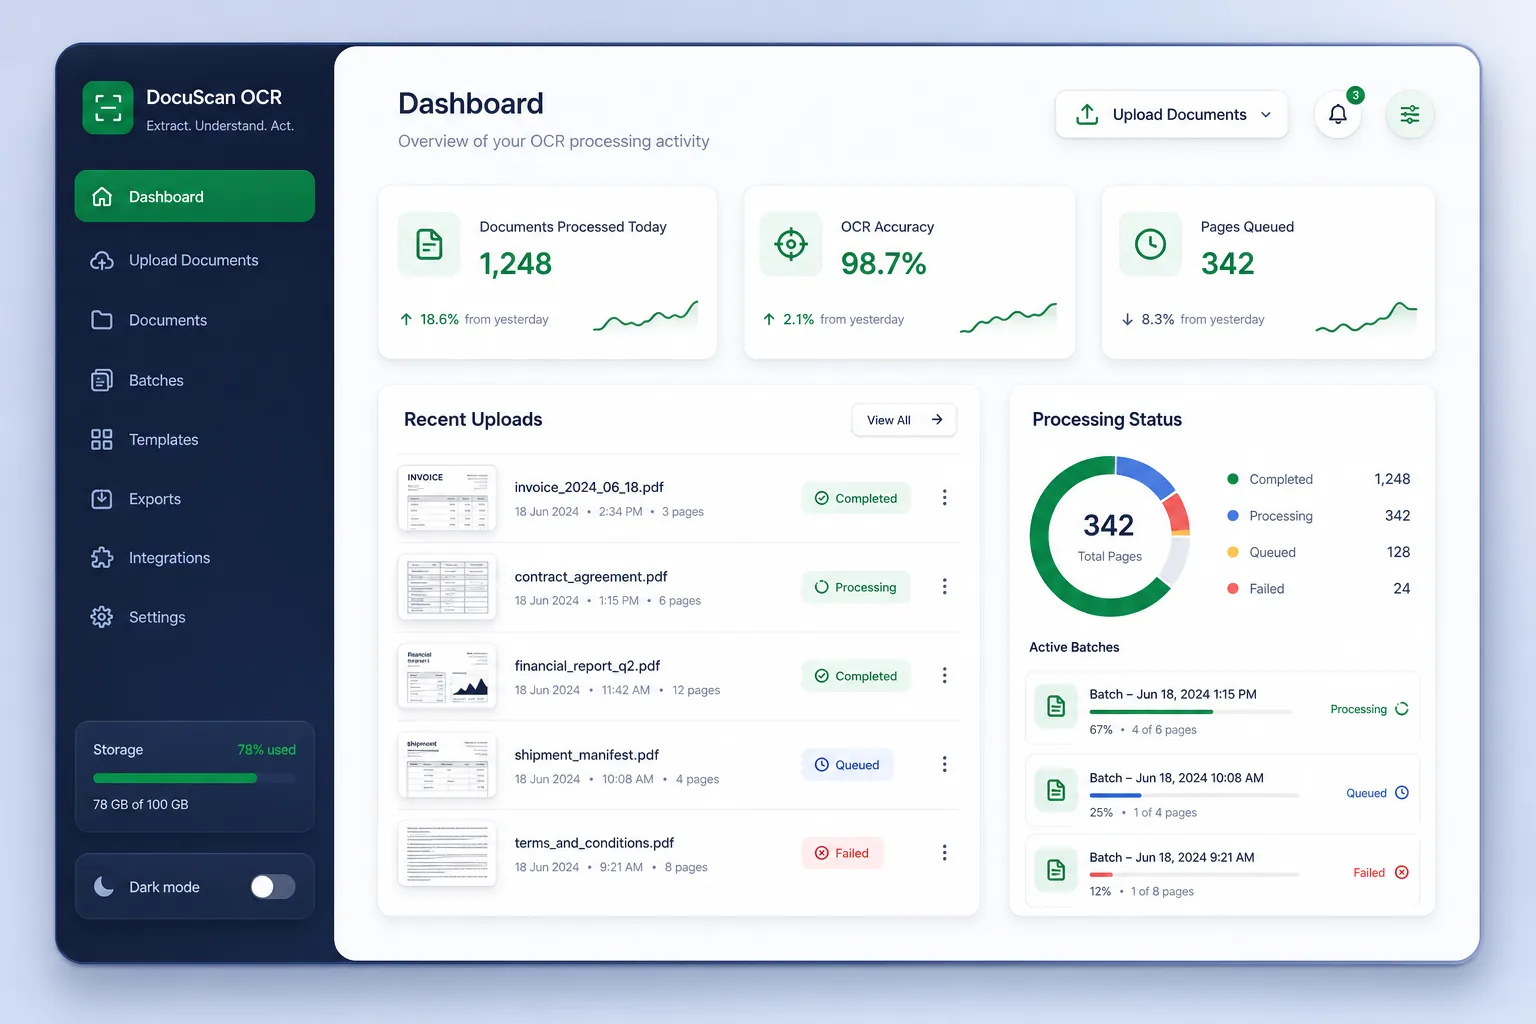Click the 67% progress bar of the 1:15 PM batch
The height and width of the screenshot is (1024, 1536).
click(x=1190, y=712)
